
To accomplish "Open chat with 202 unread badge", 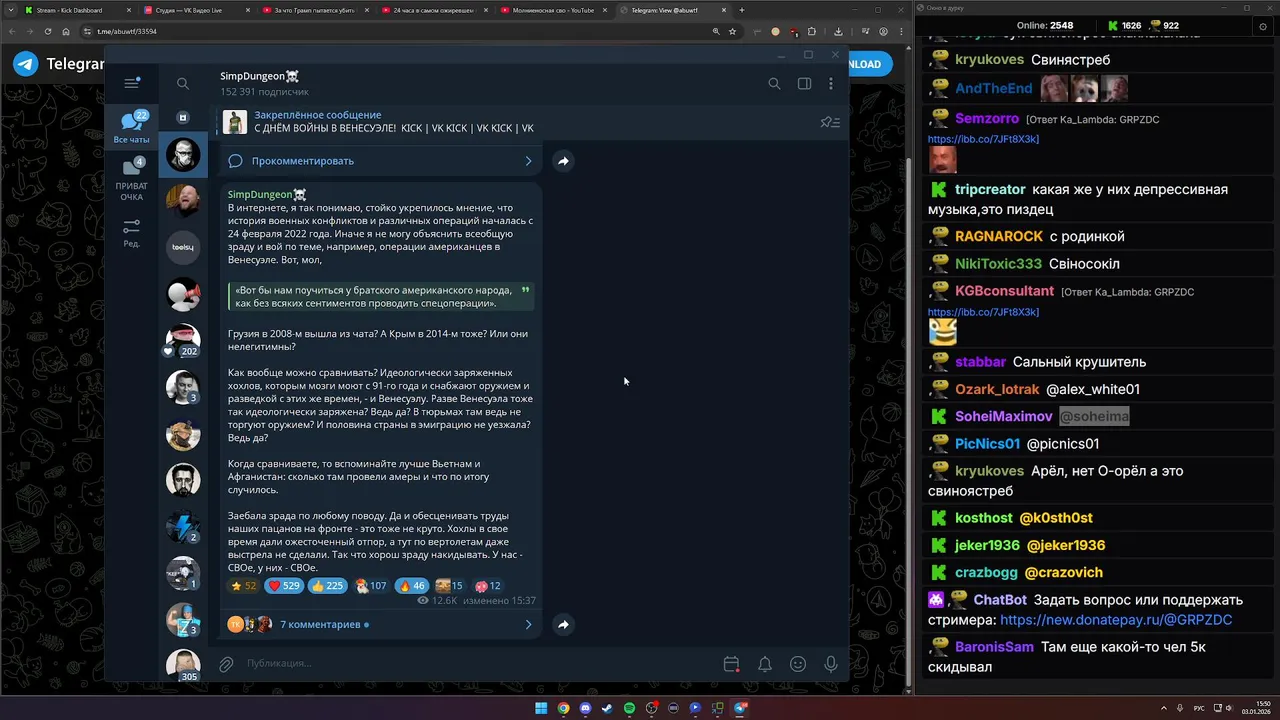I will point(182,340).
